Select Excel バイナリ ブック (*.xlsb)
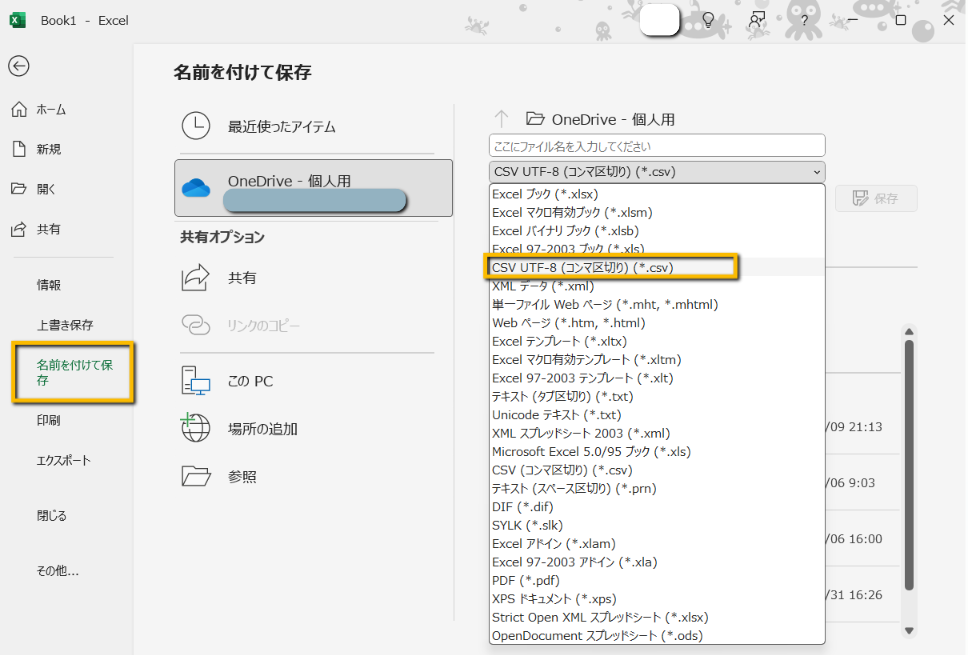 [657, 231]
